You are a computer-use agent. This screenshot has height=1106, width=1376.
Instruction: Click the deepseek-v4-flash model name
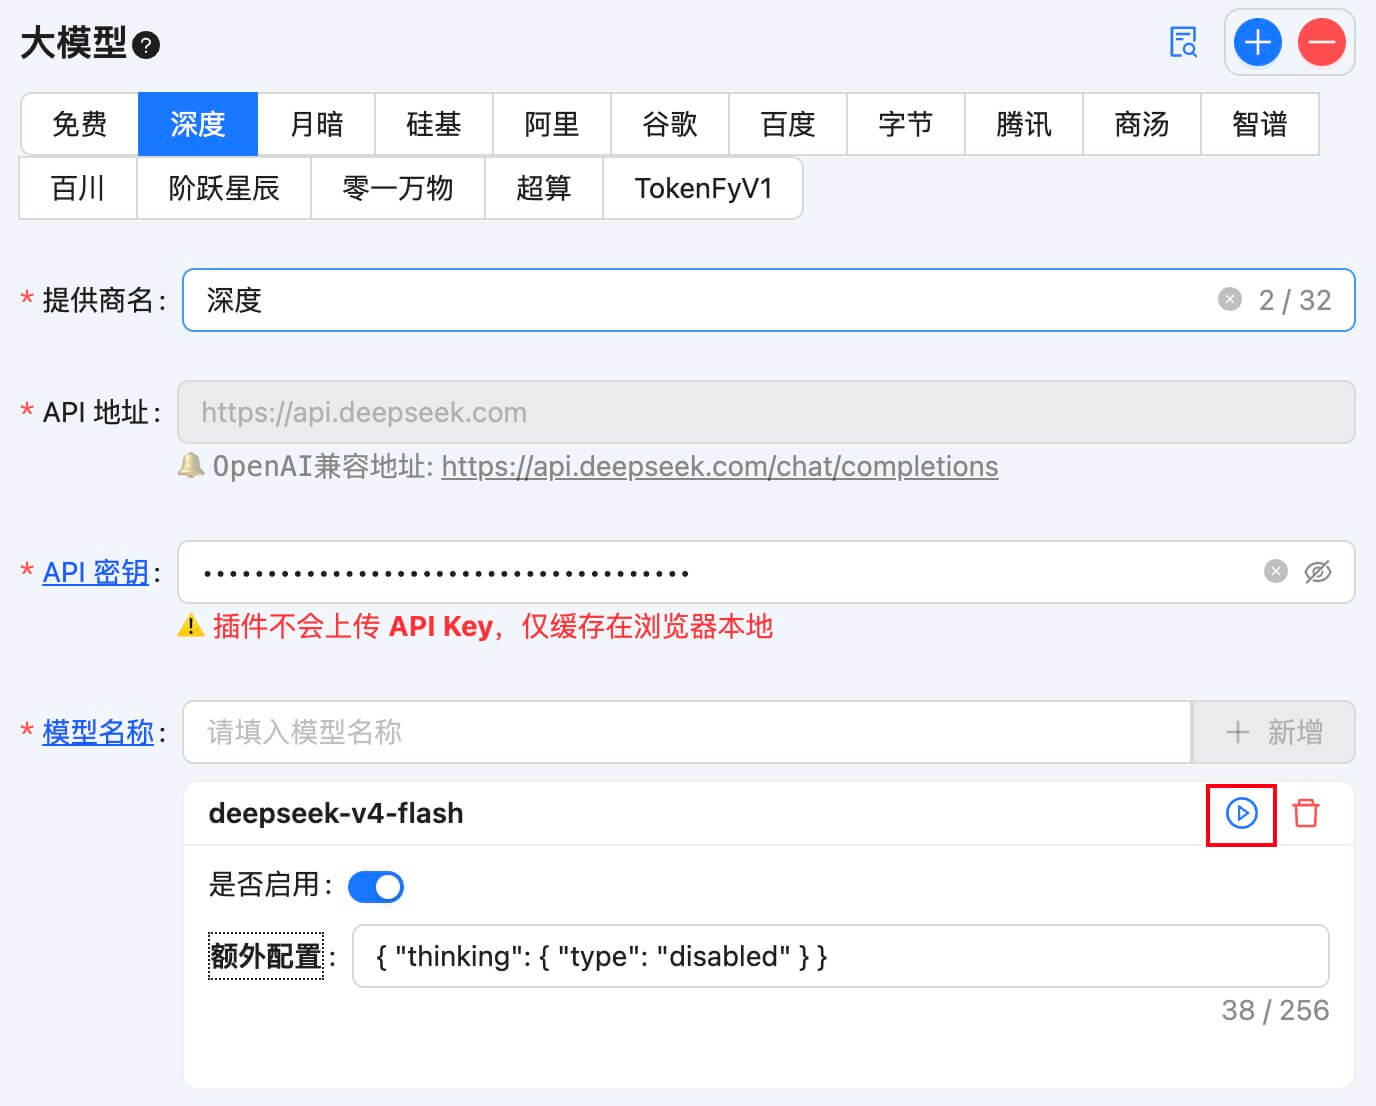pos(336,813)
